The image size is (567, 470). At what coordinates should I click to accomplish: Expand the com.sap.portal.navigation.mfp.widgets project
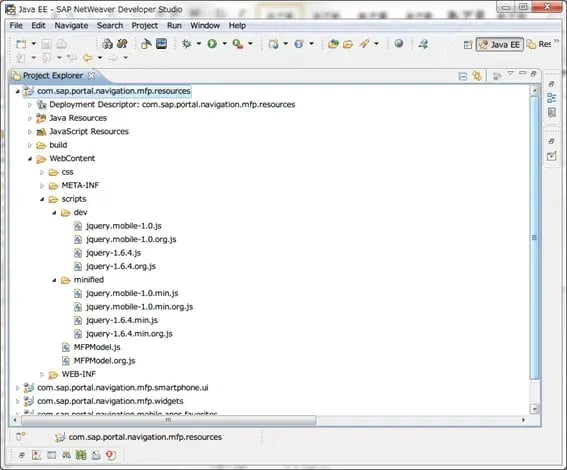click(x=17, y=401)
